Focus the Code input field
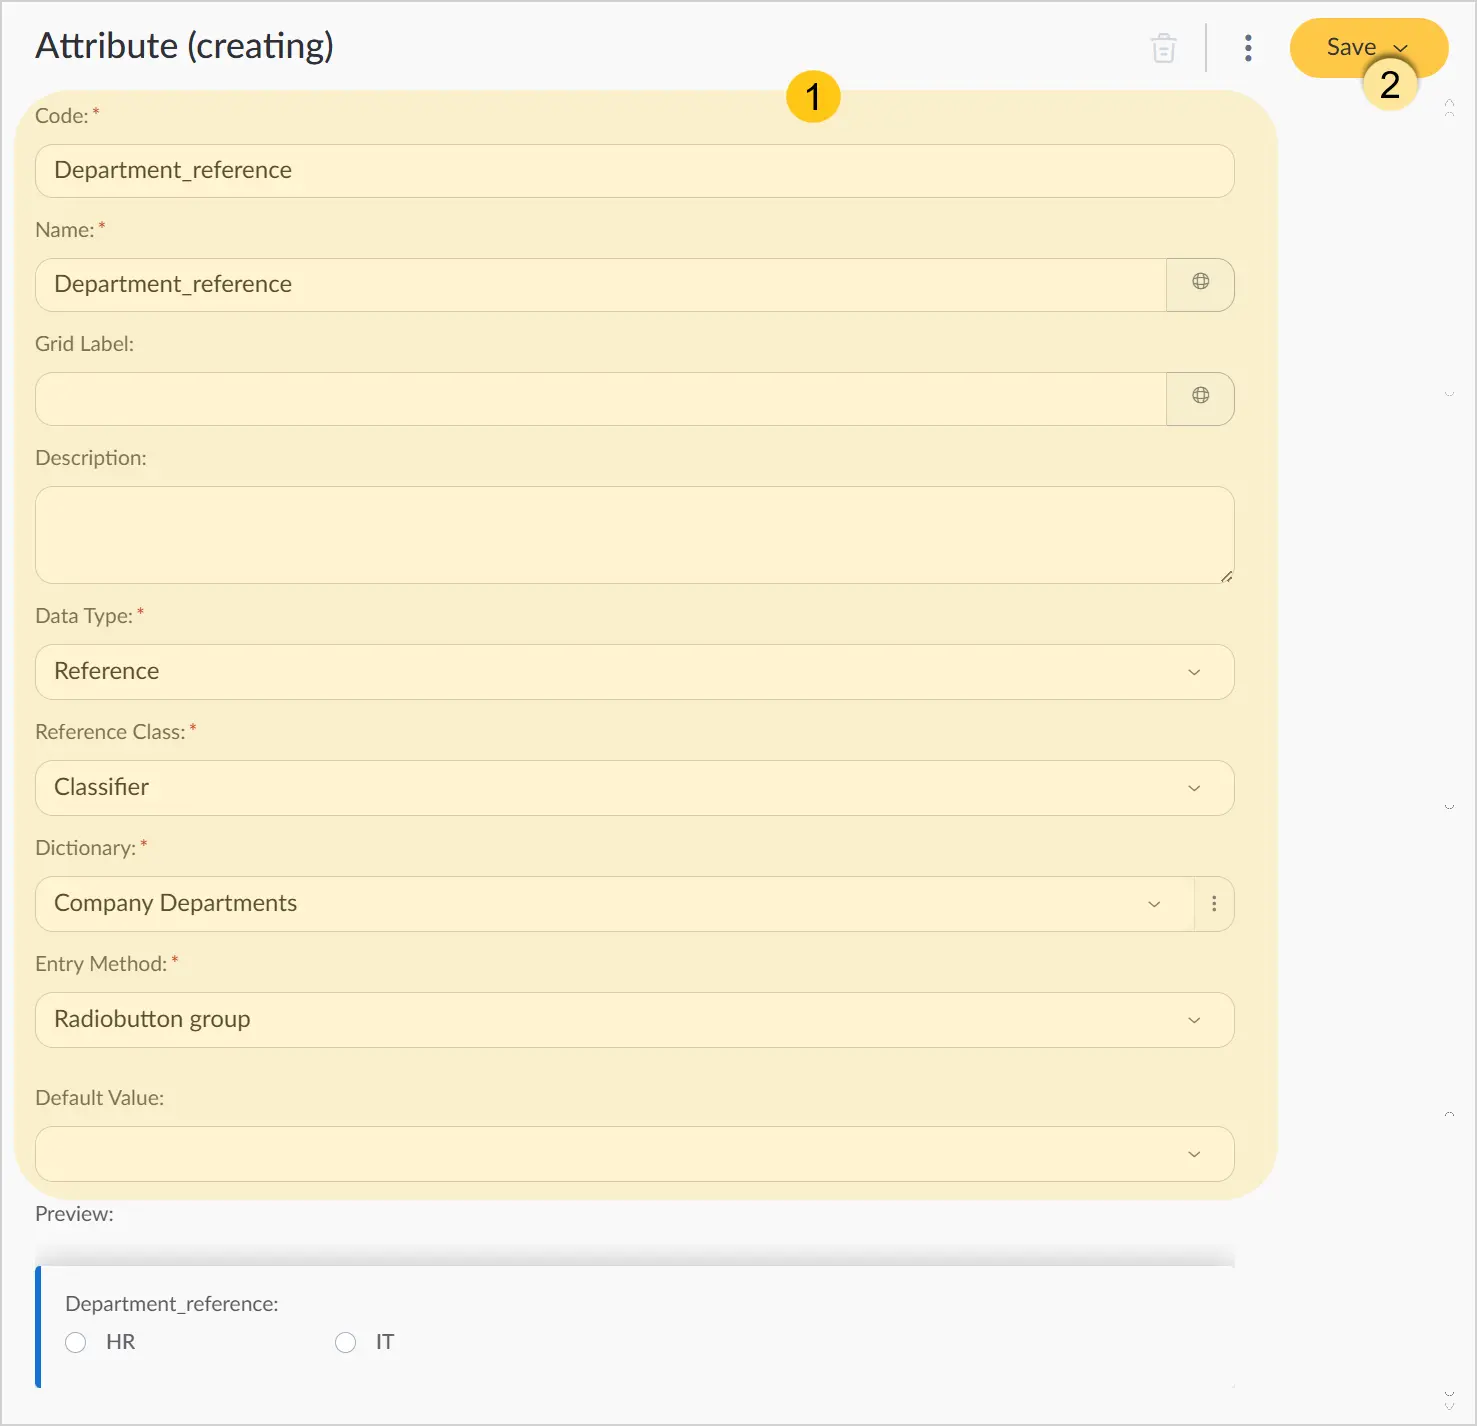 (634, 171)
